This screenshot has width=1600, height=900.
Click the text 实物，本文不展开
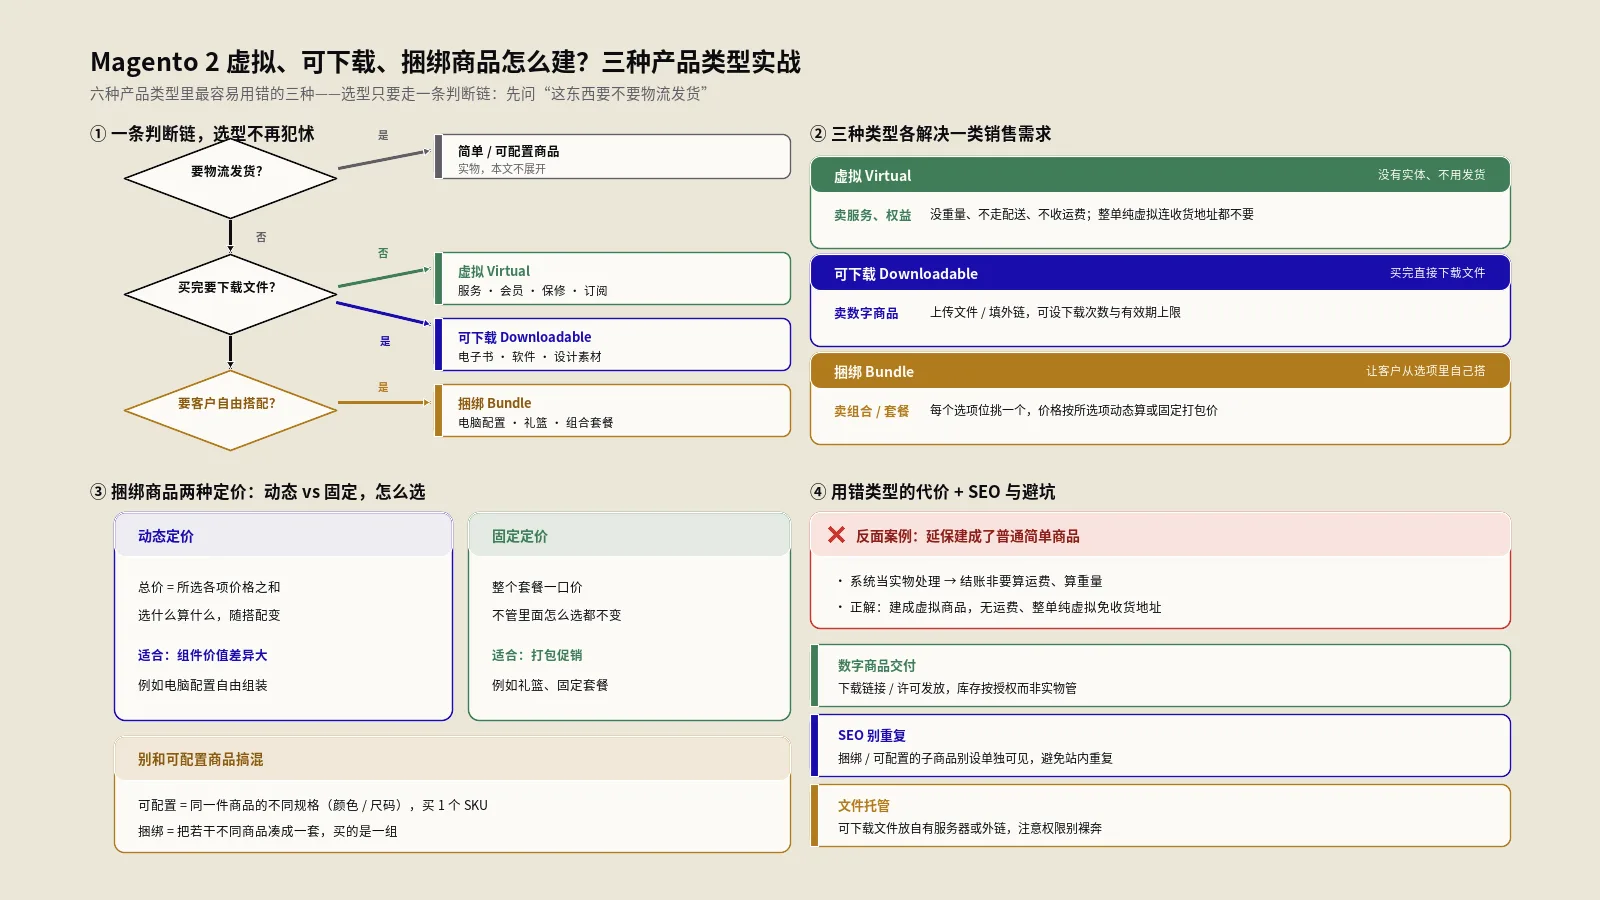[501, 168]
